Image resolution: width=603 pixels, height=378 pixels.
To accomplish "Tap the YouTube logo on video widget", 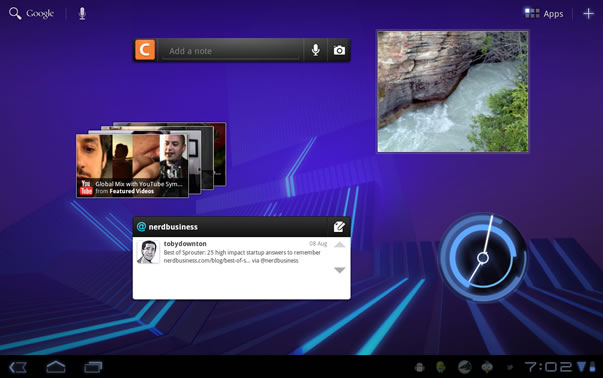I will coord(86,188).
